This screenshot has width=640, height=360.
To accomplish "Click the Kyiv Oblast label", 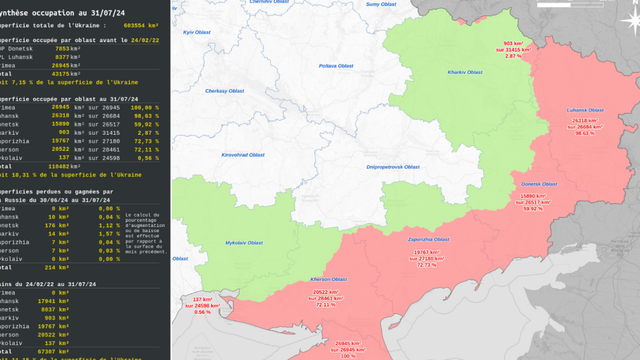I will coord(197,32).
